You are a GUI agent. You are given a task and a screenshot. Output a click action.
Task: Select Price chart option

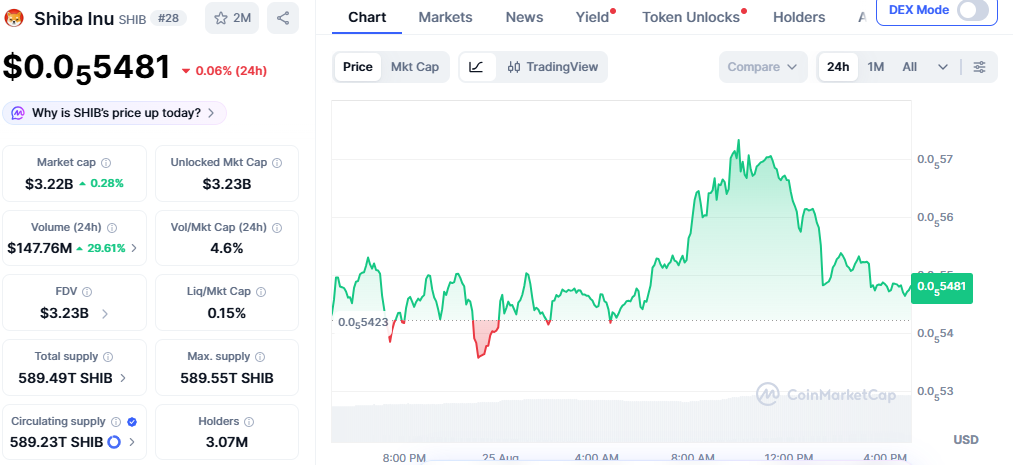(358, 67)
